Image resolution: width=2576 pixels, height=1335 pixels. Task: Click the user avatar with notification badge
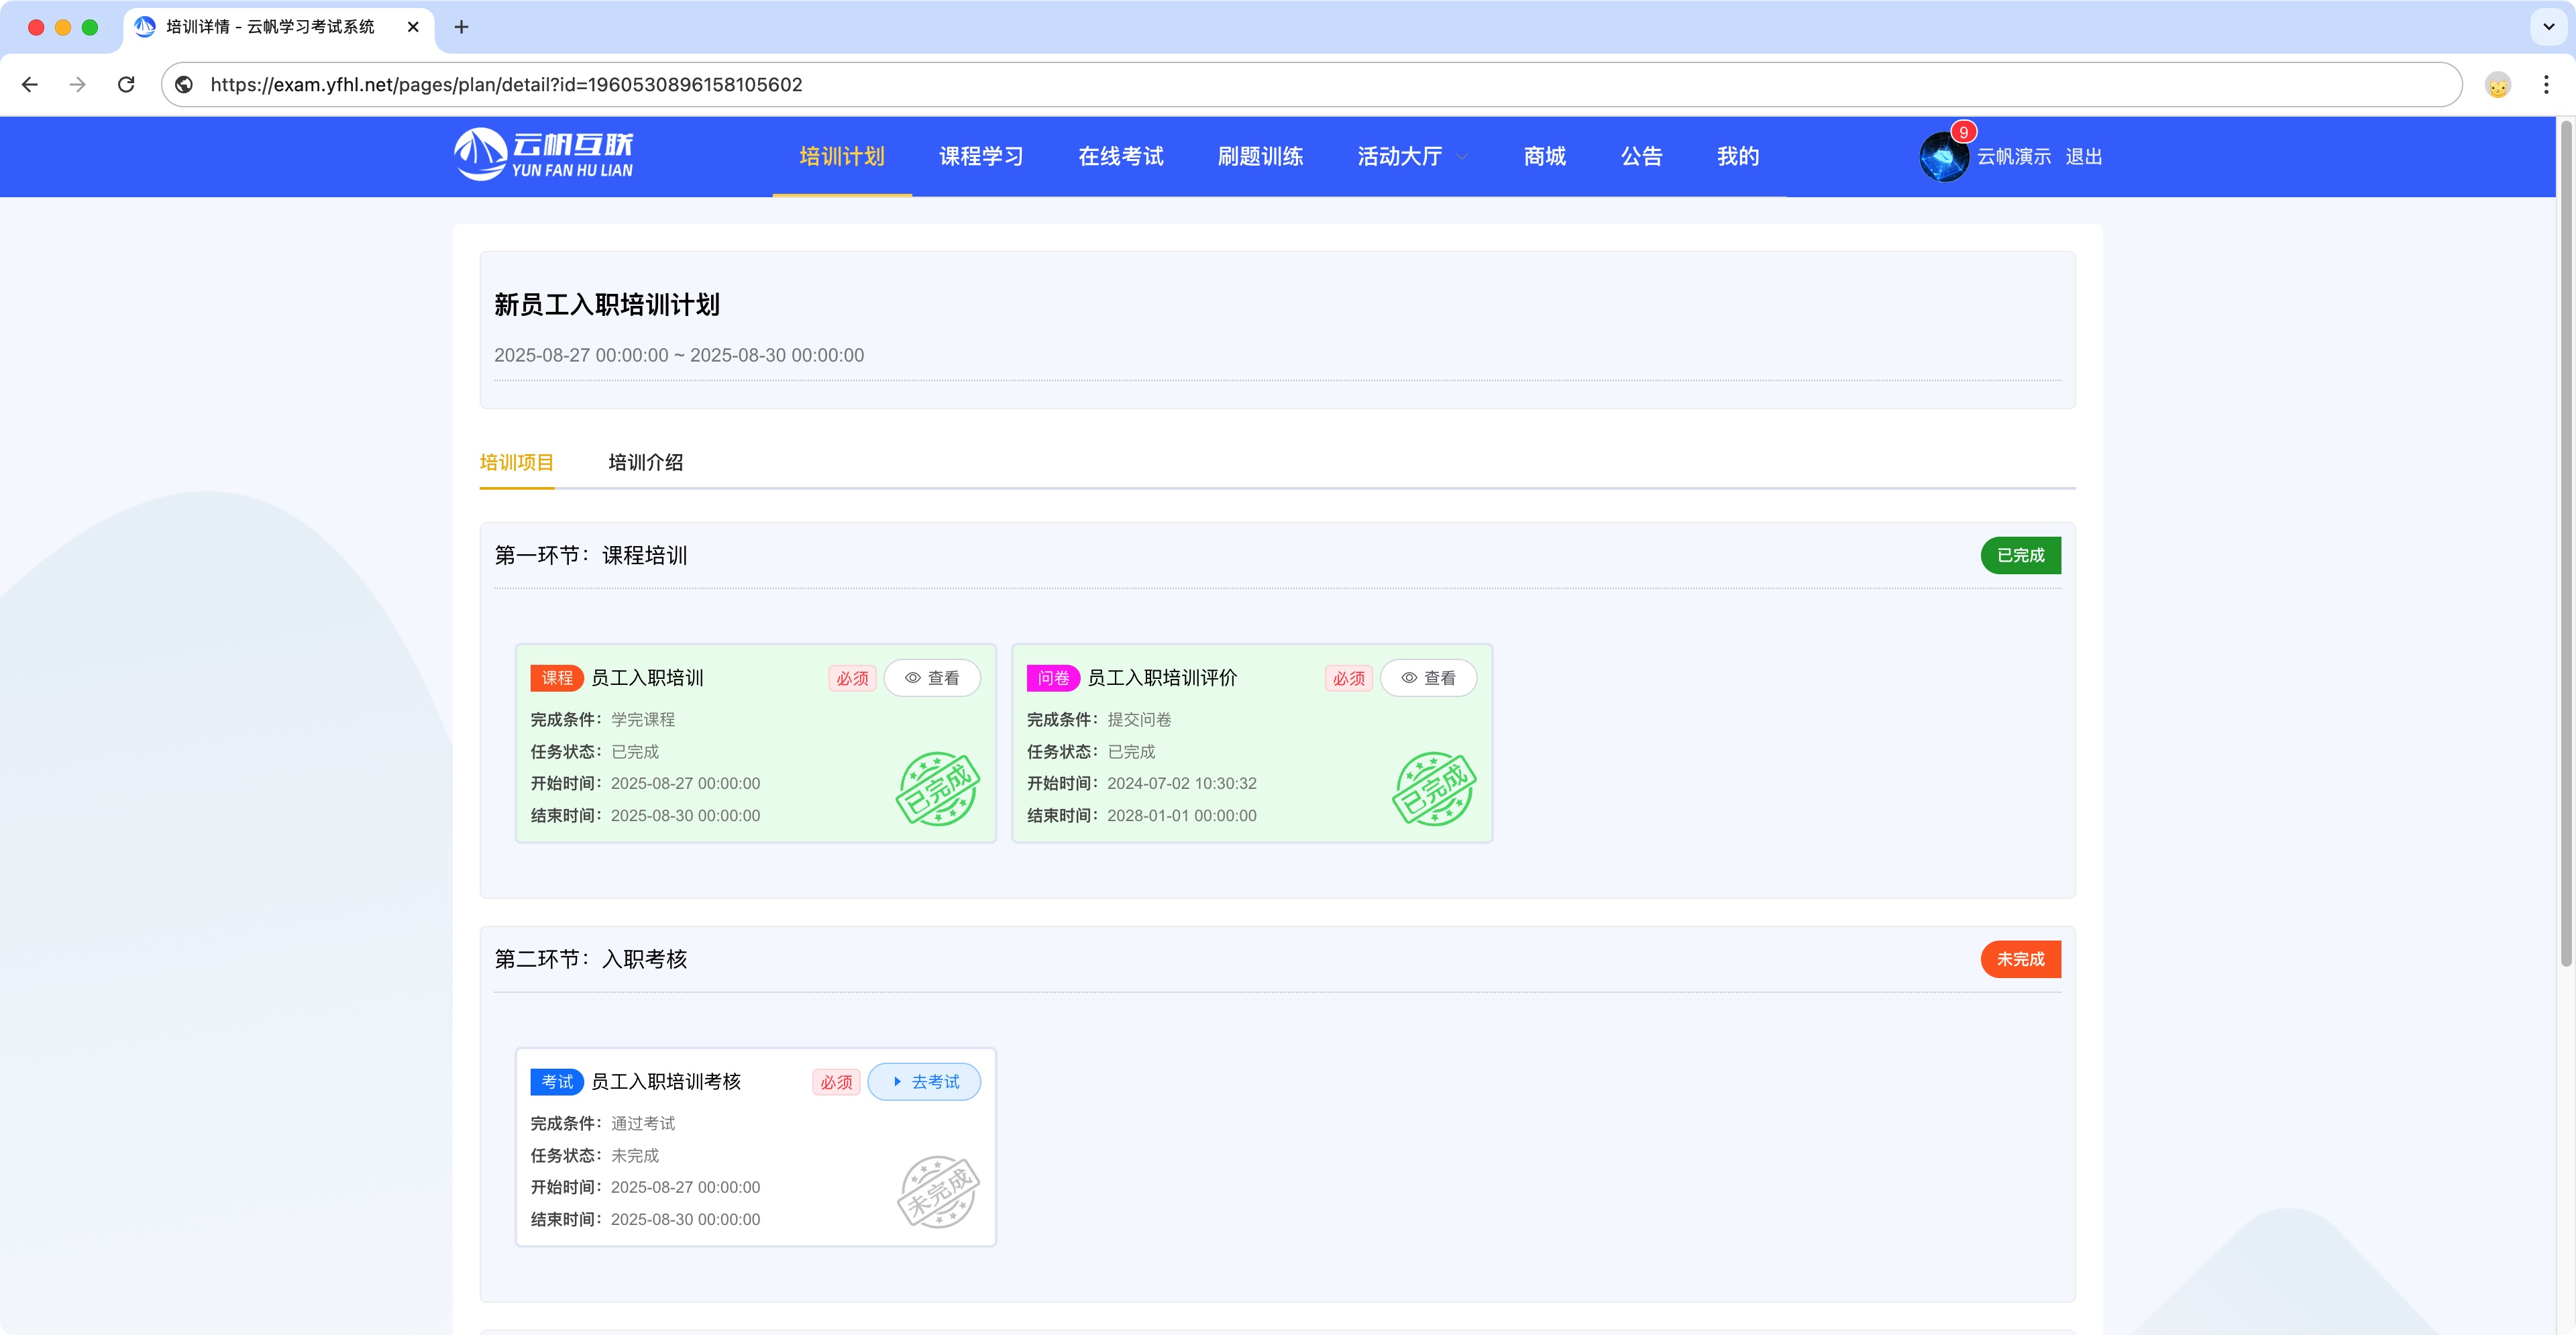(x=1944, y=157)
